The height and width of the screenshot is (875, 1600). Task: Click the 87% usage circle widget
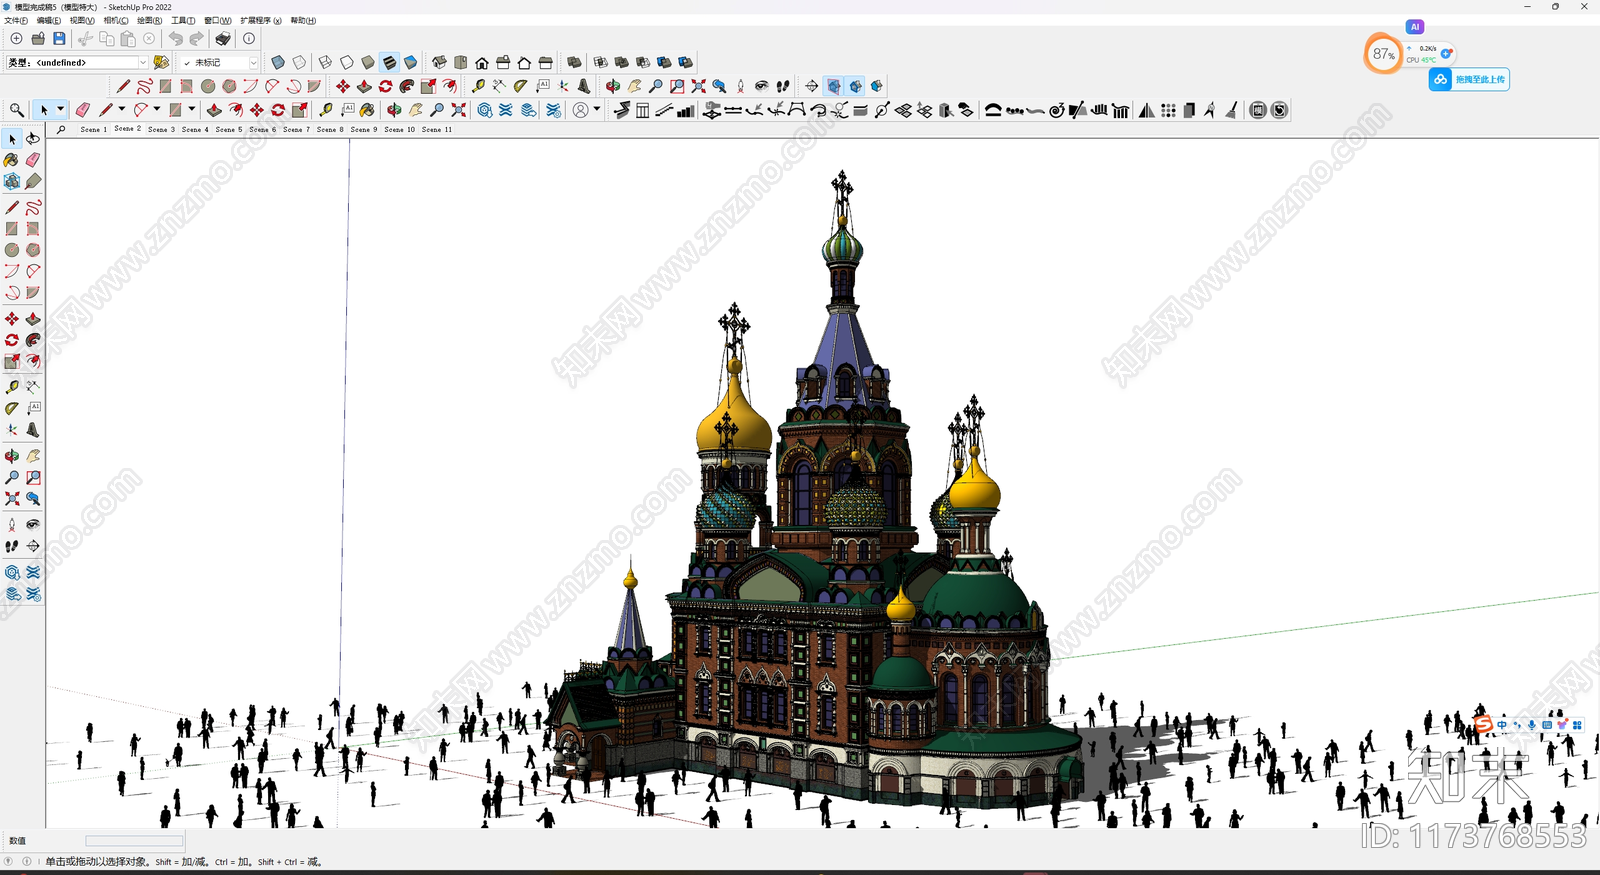1383,54
